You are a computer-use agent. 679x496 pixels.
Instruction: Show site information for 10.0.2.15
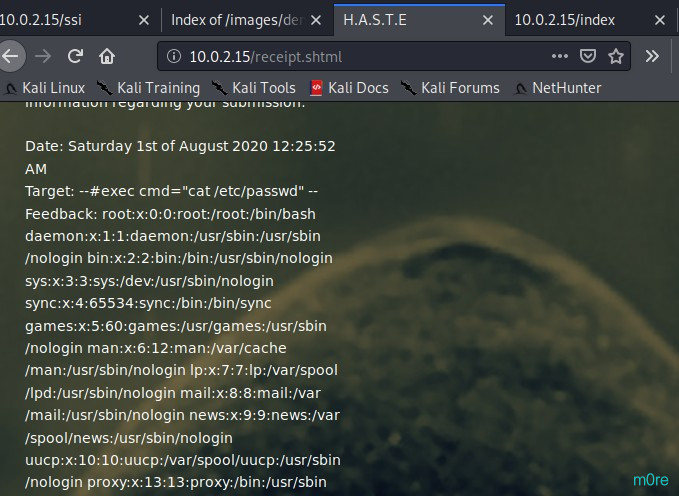coord(174,56)
